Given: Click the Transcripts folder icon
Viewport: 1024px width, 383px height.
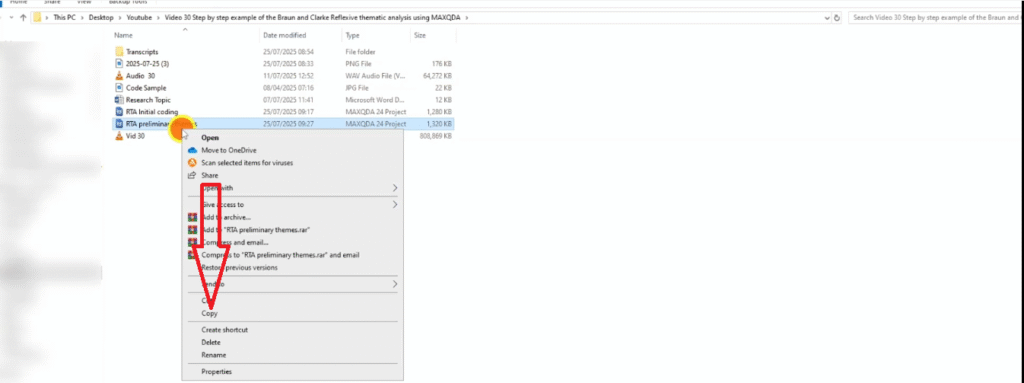Looking at the screenshot, I should click(119, 52).
